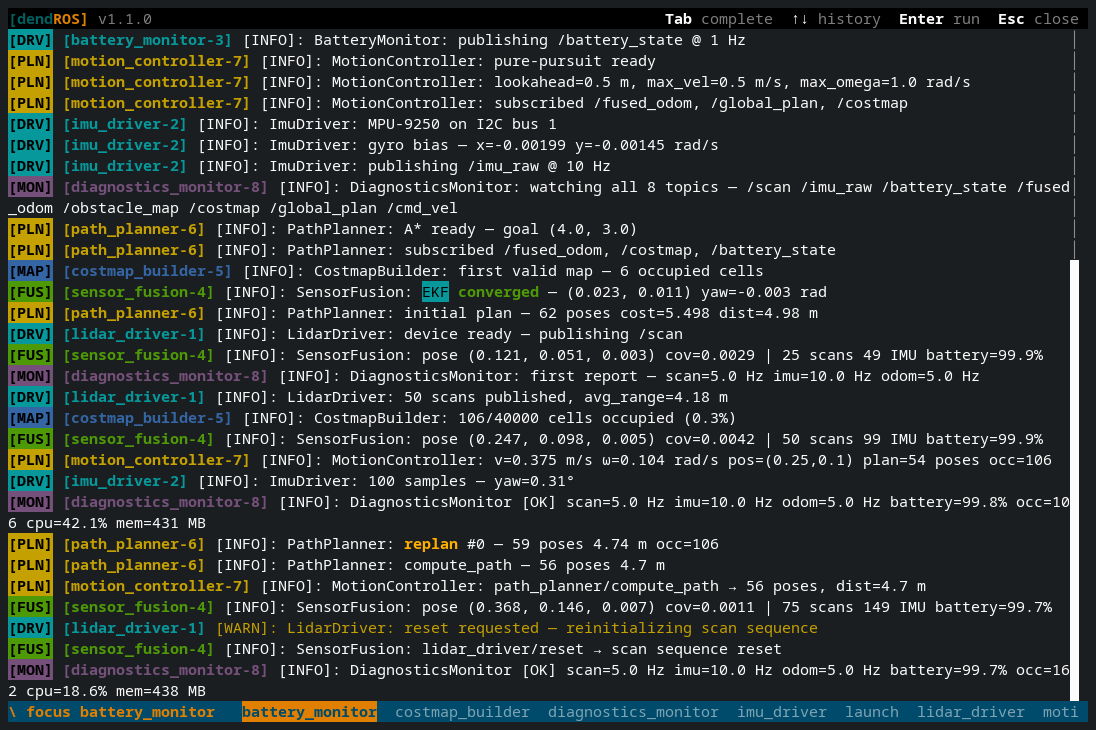Viewport: 1096px width, 730px height.
Task: Click the [battery_monitor-3] node label
Action: pos(147,40)
